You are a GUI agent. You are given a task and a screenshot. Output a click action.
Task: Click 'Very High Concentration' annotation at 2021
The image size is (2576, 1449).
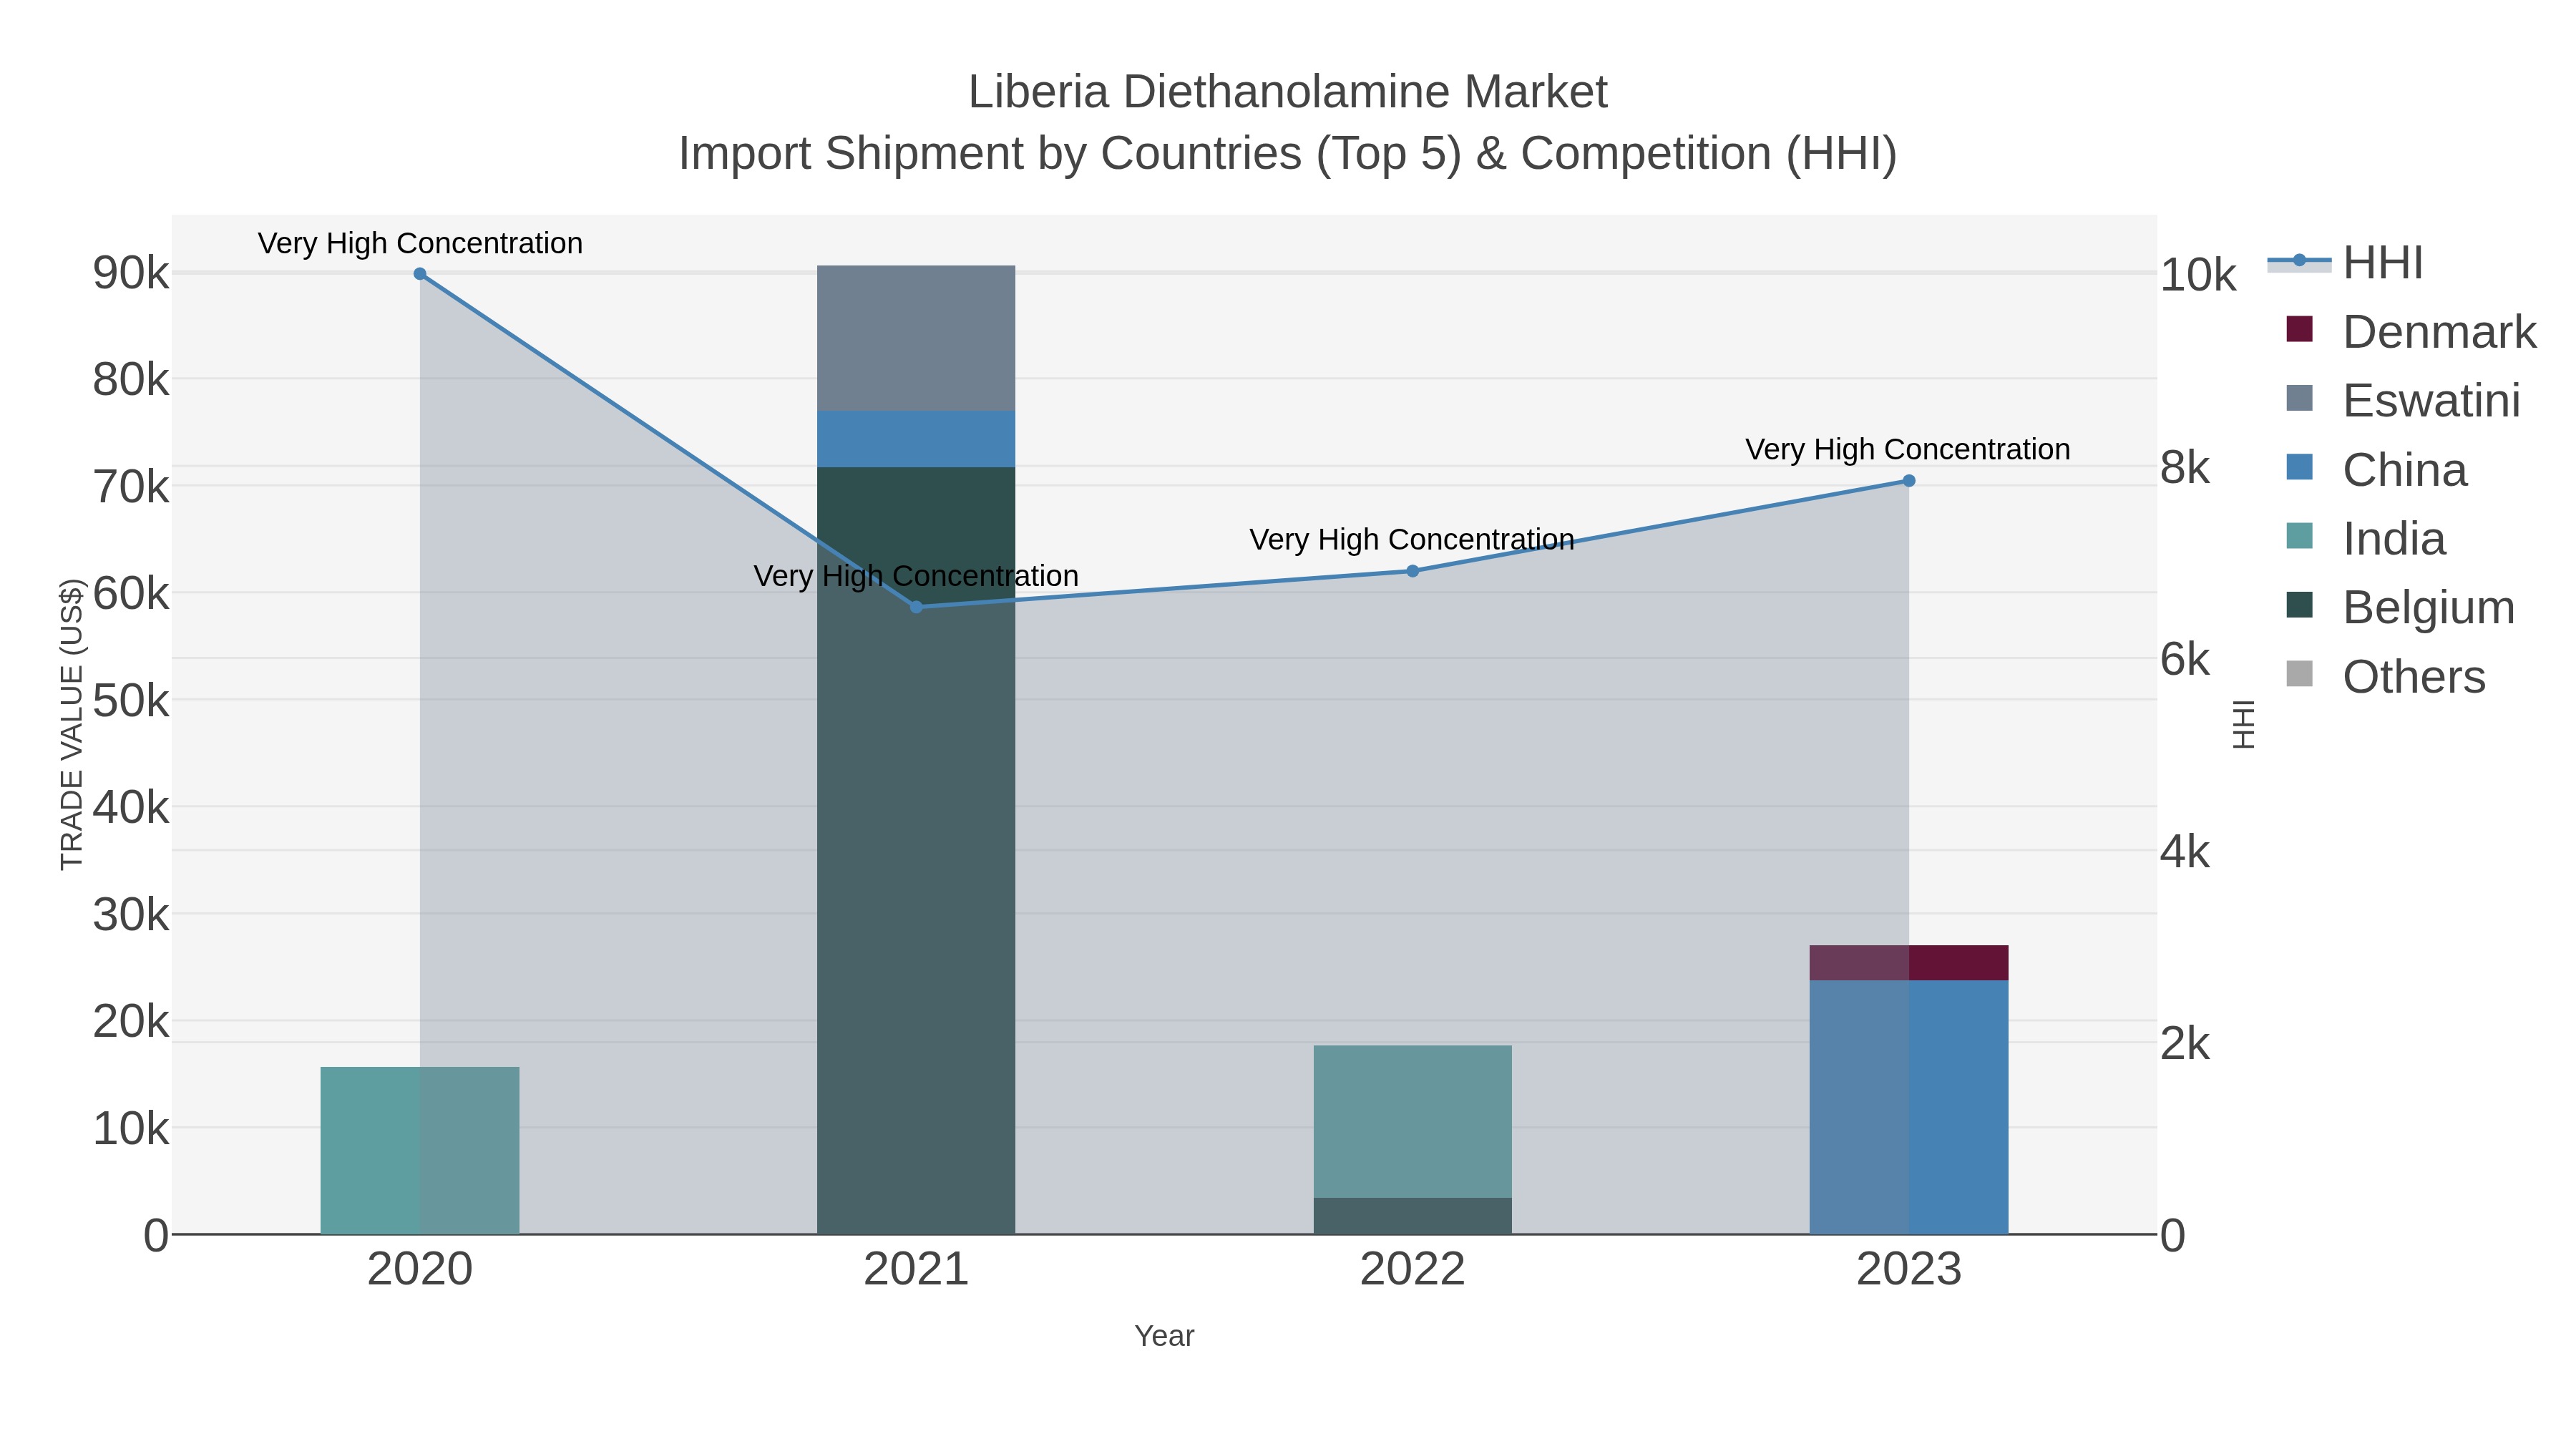click(x=916, y=576)
